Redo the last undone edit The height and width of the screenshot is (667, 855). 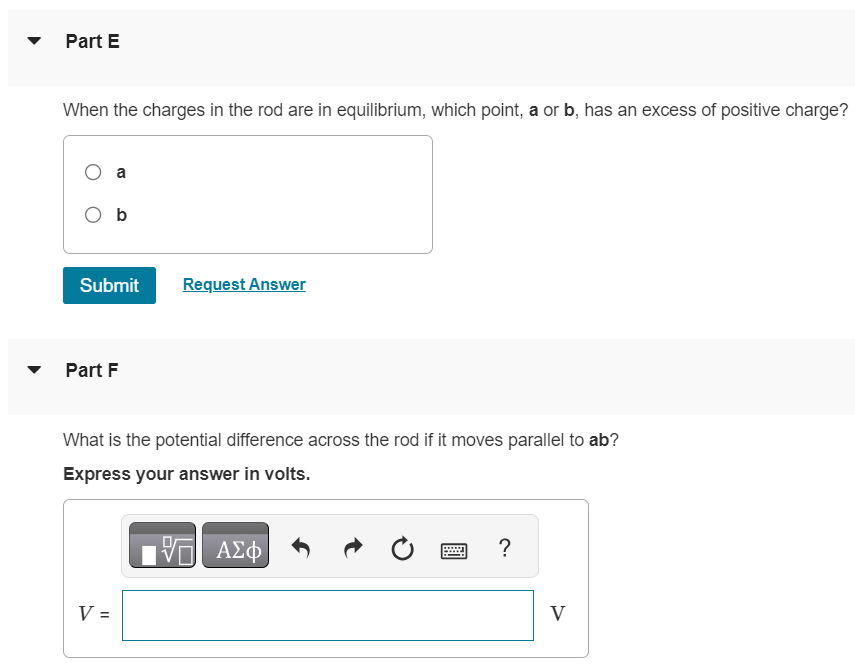[x=353, y=548]
